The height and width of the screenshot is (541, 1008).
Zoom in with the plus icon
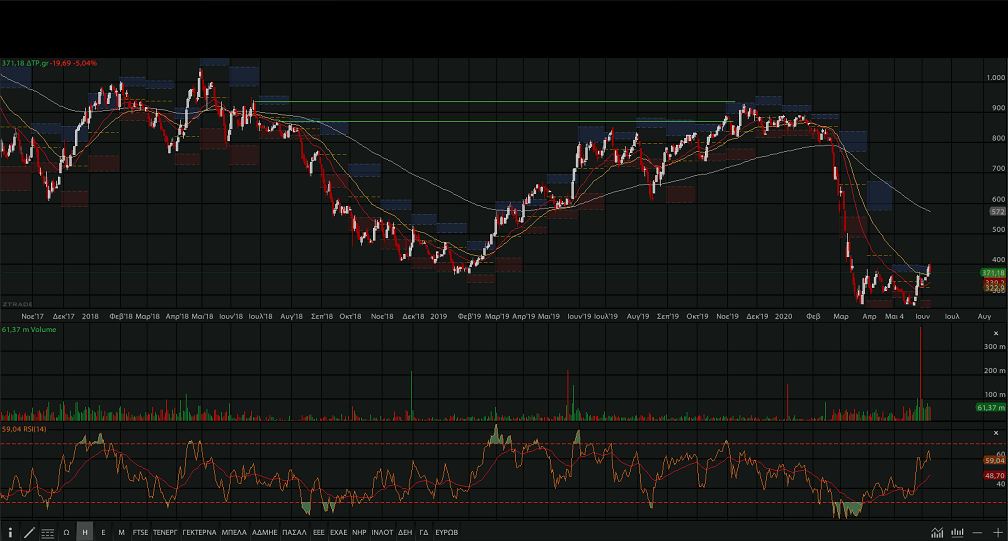(997, 532)
